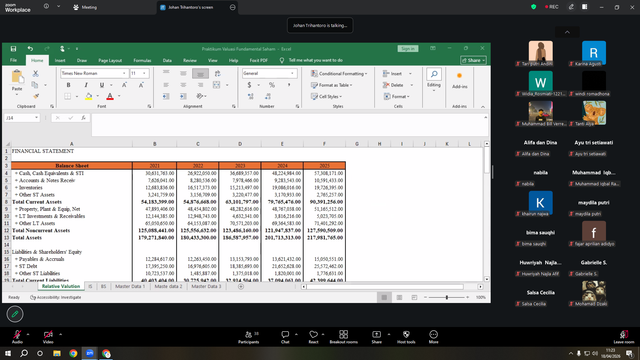Switch to the Data ribbon tab

point(167,60)
